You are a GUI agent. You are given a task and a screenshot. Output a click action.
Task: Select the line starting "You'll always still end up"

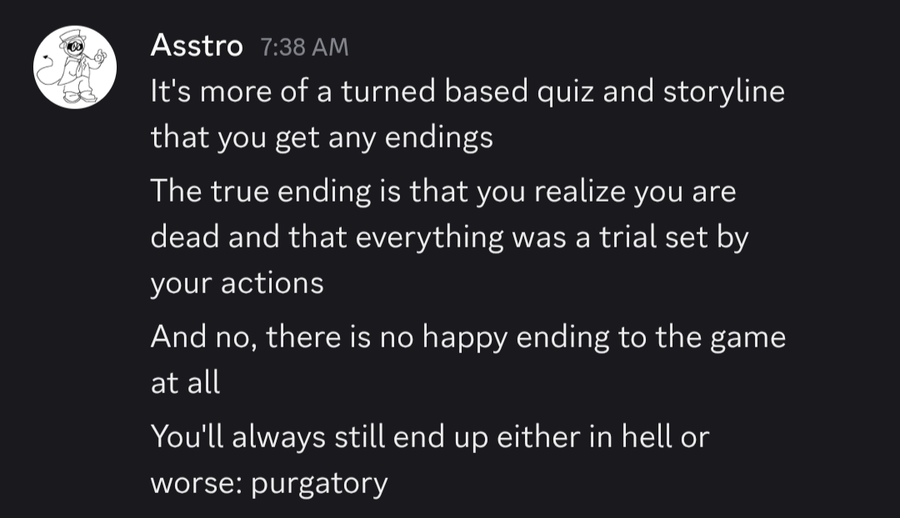point(430,436)
